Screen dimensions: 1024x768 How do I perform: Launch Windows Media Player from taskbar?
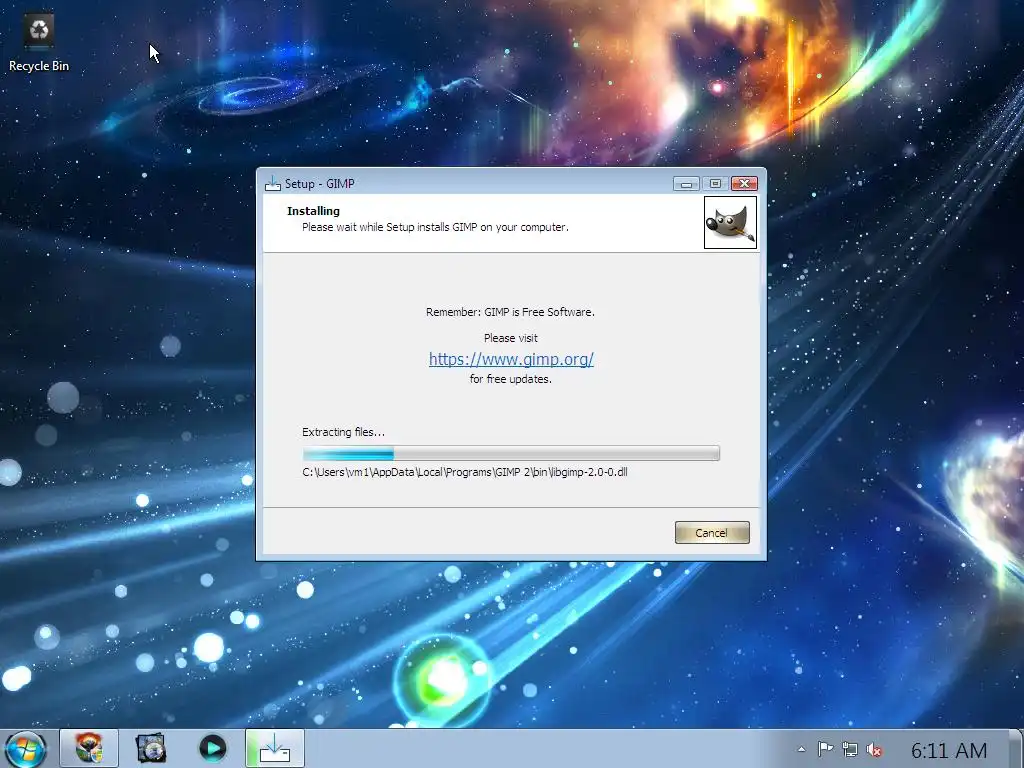[212, 748]
